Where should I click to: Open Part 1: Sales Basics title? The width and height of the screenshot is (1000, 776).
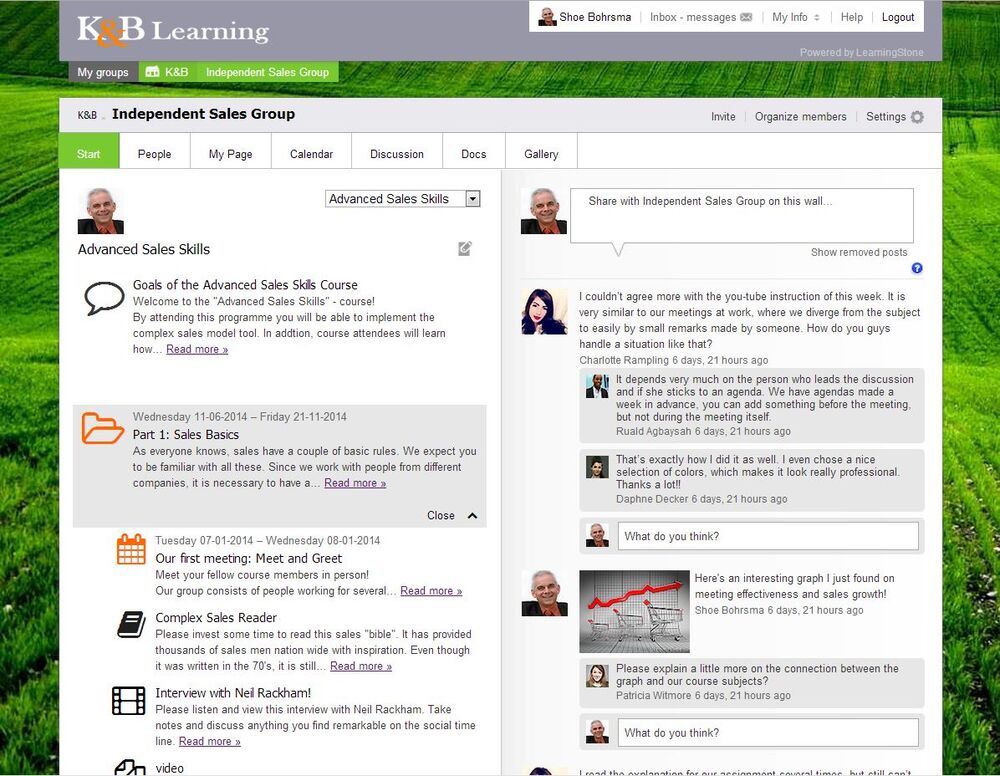pyautogui.click(x=186, y=434)
